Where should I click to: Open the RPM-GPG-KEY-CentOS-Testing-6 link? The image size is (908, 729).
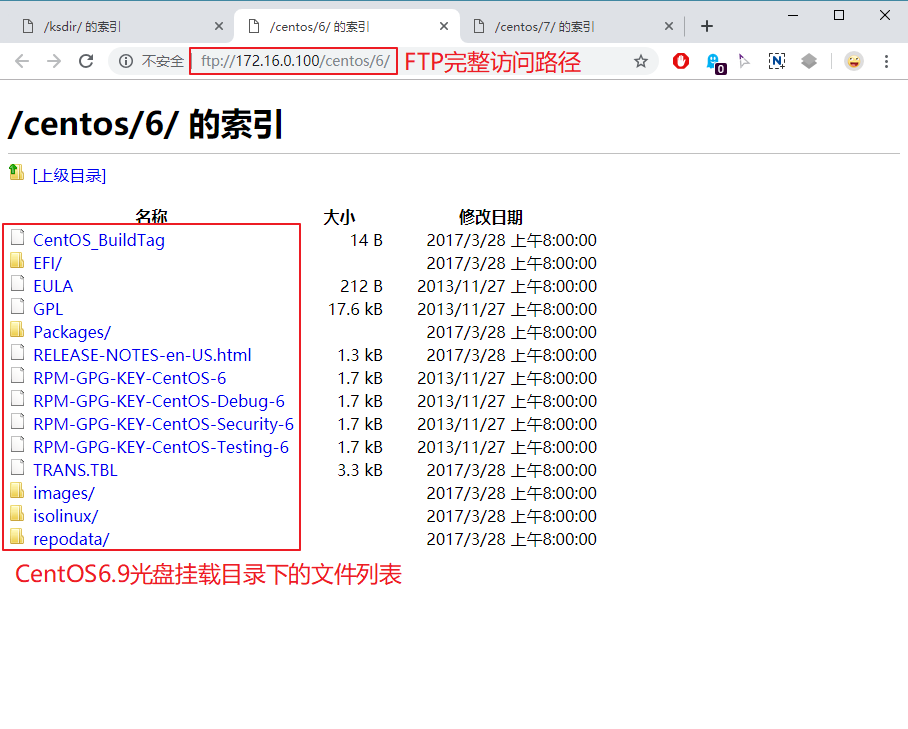click(161, 447)
